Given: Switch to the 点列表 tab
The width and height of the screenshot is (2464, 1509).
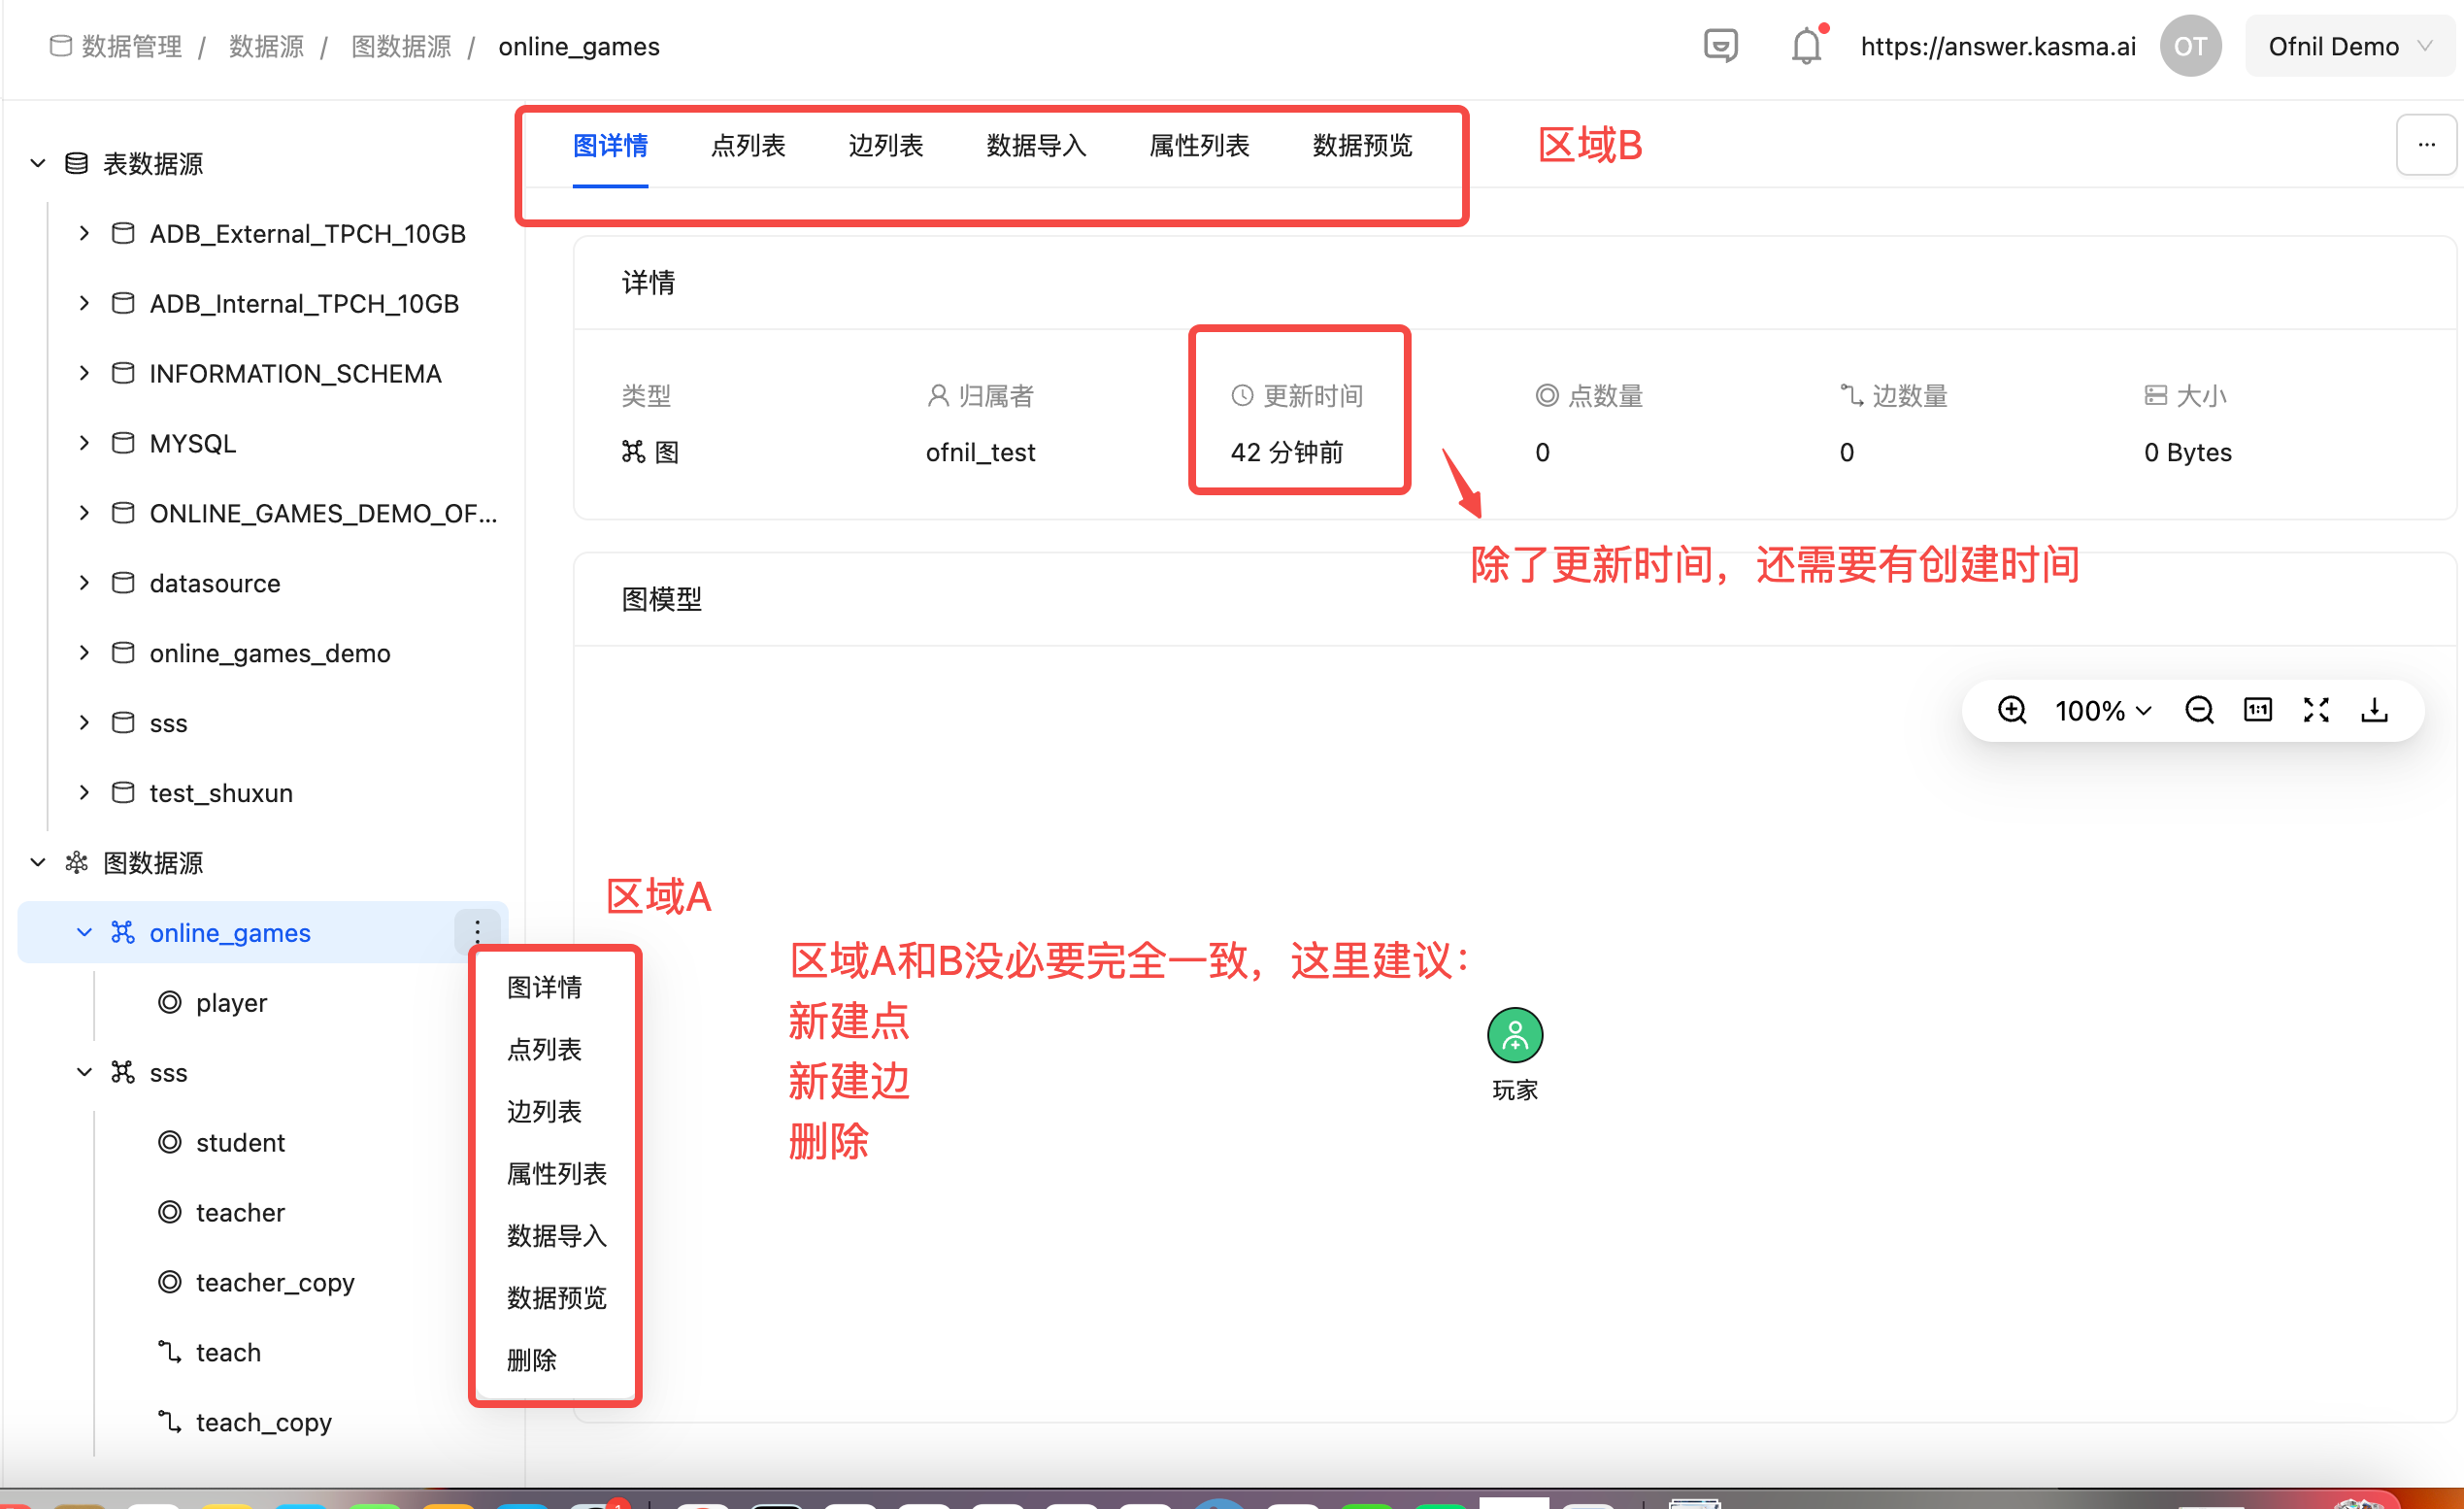Looking at the screenshot, I should [748, 146].
